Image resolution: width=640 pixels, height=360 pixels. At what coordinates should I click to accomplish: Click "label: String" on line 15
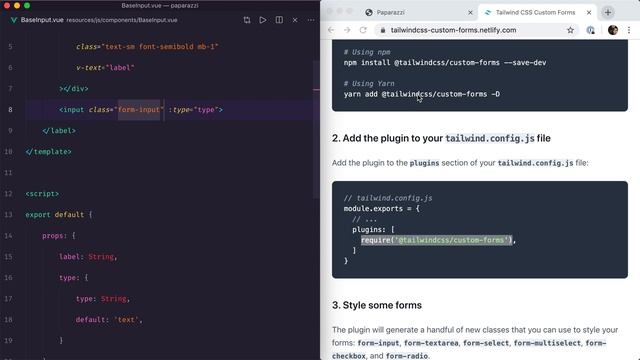[87, 256]
